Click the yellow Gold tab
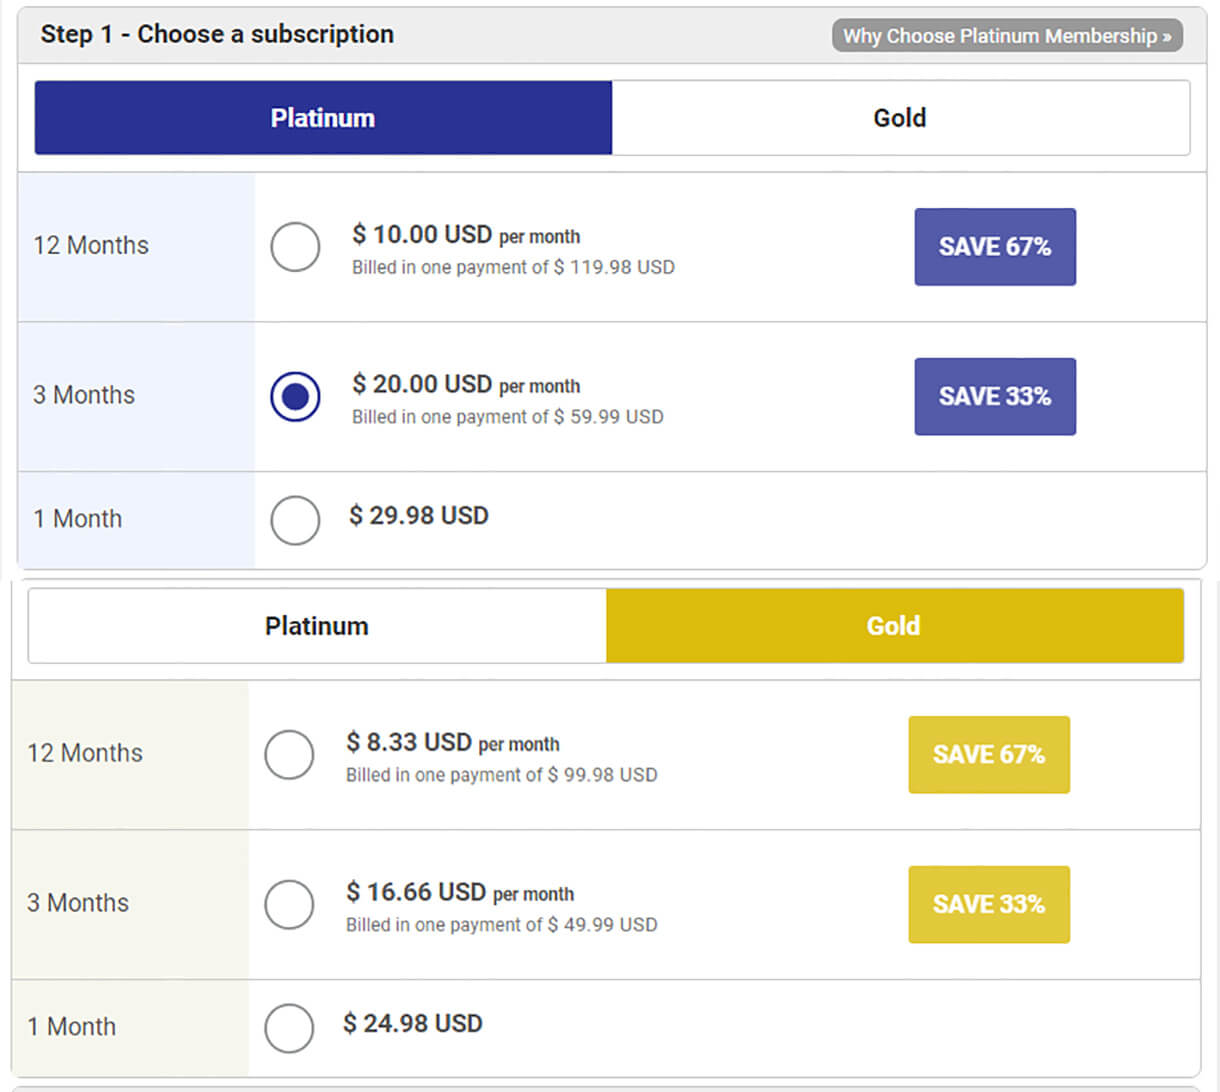Screen dimensions: 1220x1092 click(894, 626)
